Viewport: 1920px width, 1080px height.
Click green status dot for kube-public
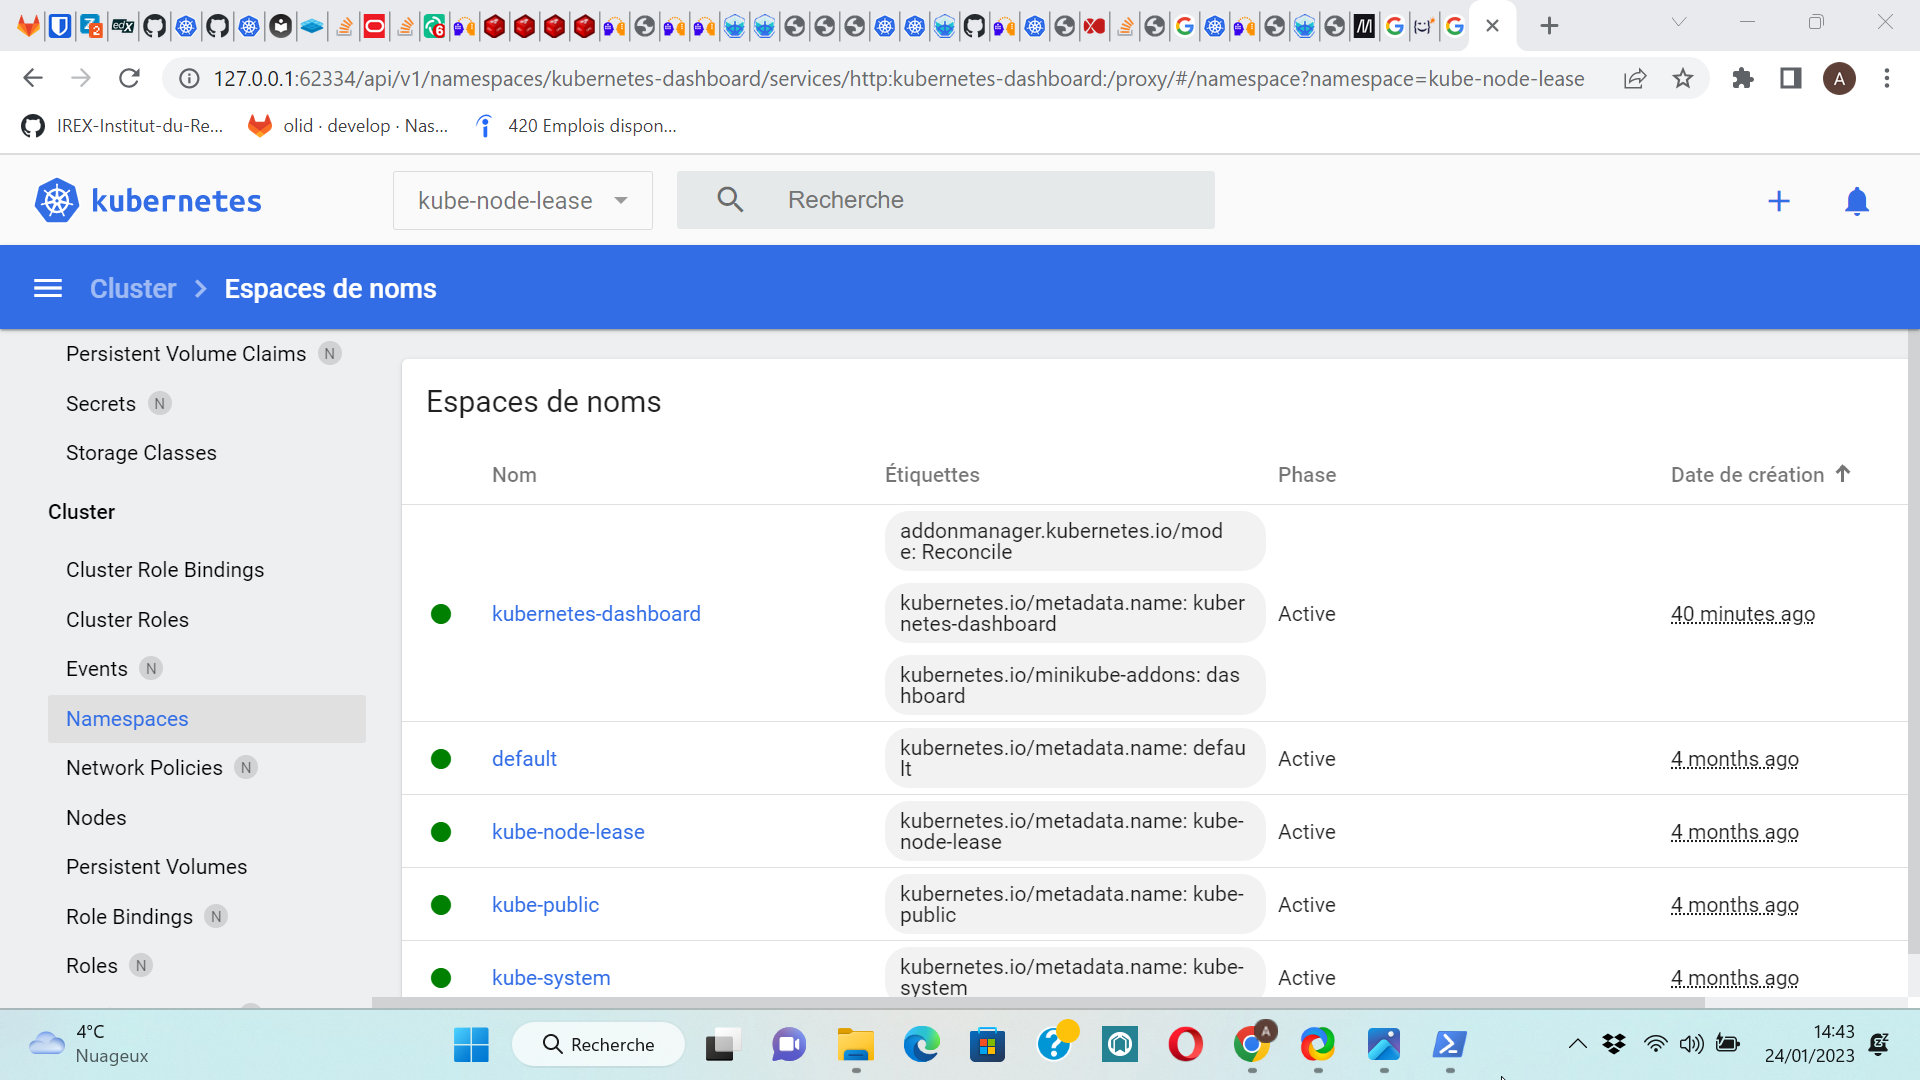(x=441, y=905)
